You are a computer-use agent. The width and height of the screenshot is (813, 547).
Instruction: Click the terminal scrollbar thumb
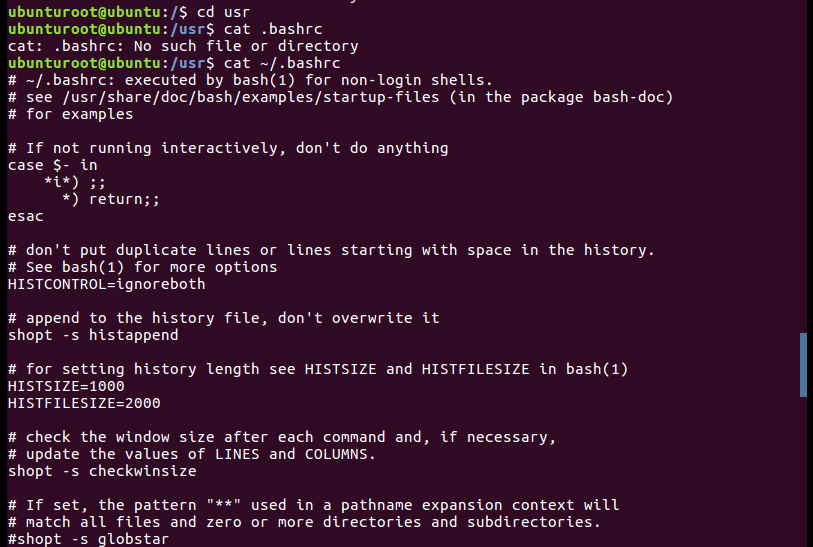click(x=803, y=365)
